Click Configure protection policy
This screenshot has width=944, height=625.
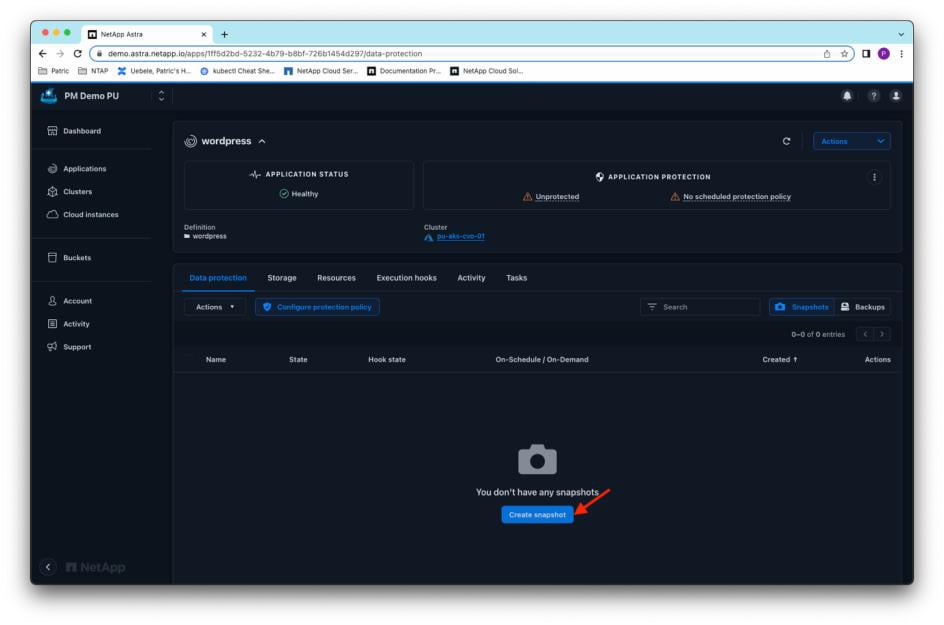317,307
